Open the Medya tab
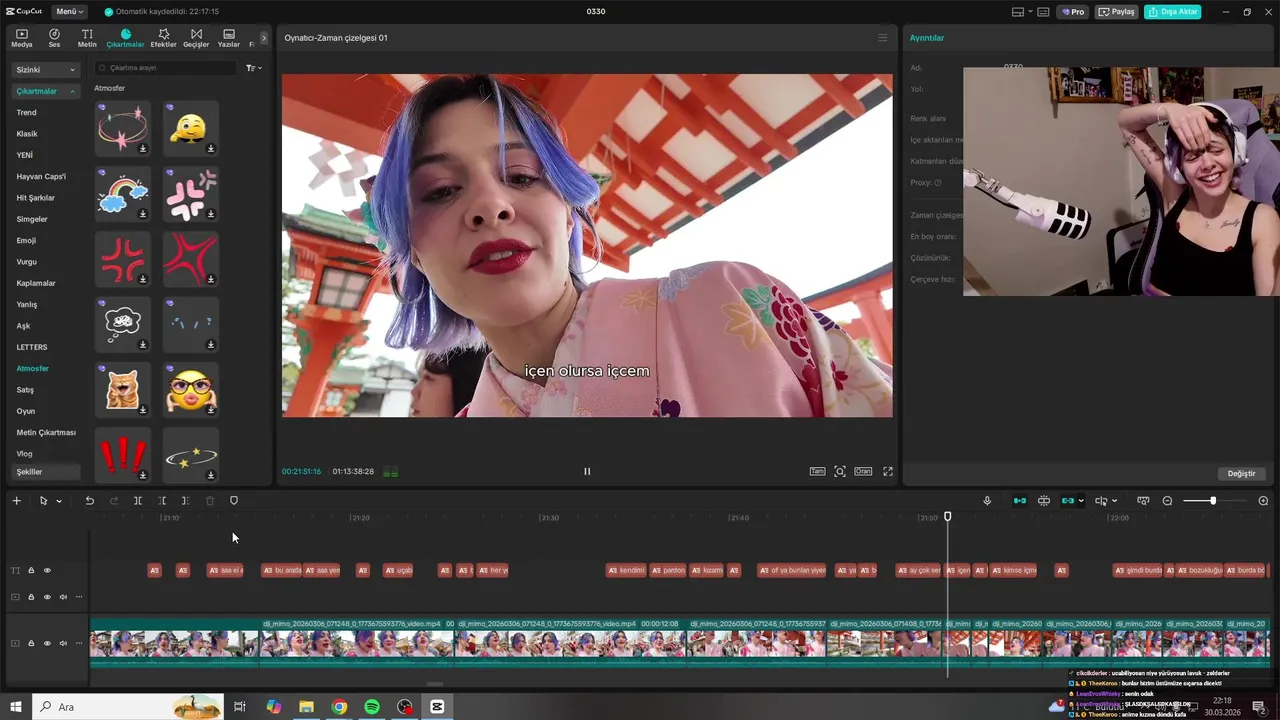 [22, 38]
